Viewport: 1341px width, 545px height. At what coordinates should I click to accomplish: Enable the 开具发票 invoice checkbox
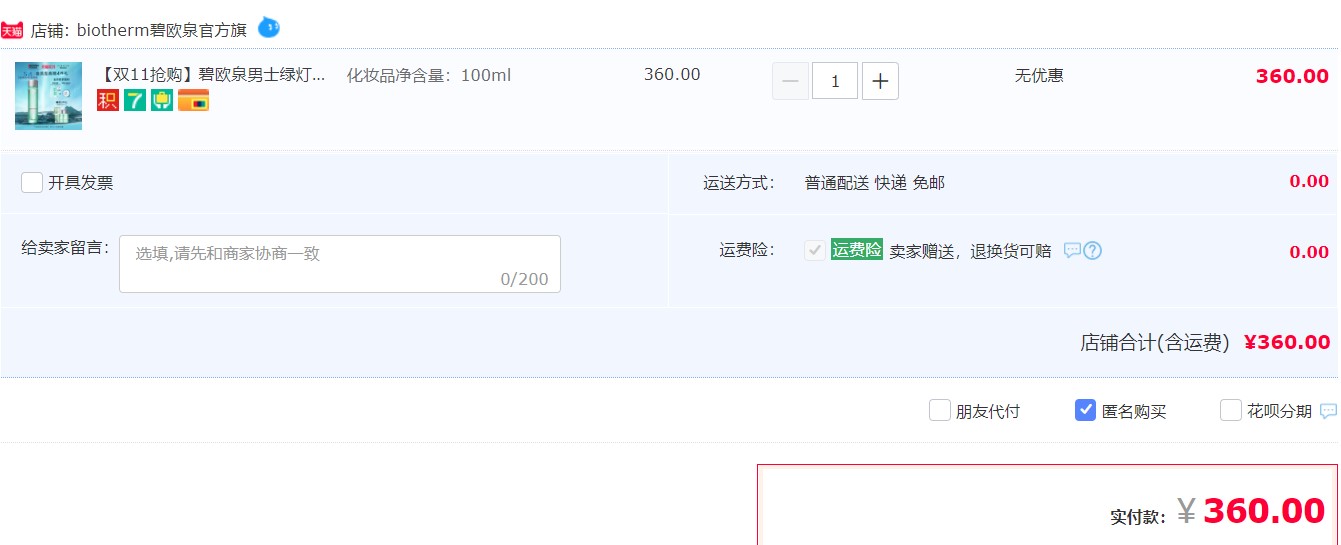(32, 182)
